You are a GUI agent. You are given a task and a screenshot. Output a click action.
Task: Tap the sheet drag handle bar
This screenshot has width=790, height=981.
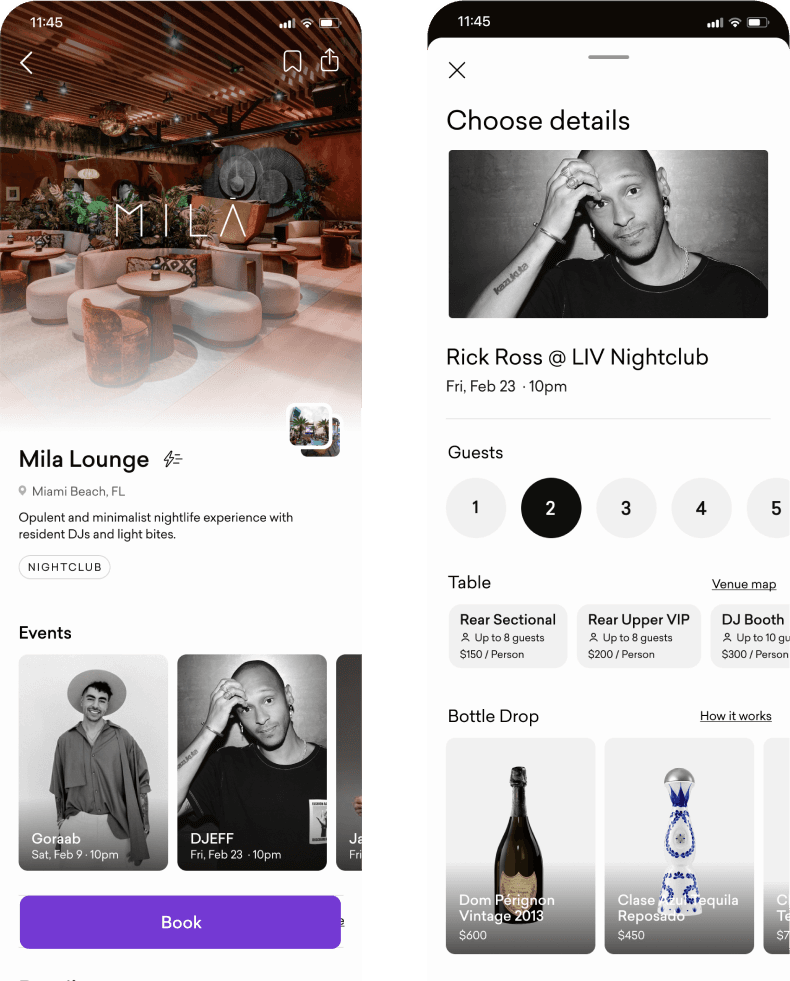609,57
